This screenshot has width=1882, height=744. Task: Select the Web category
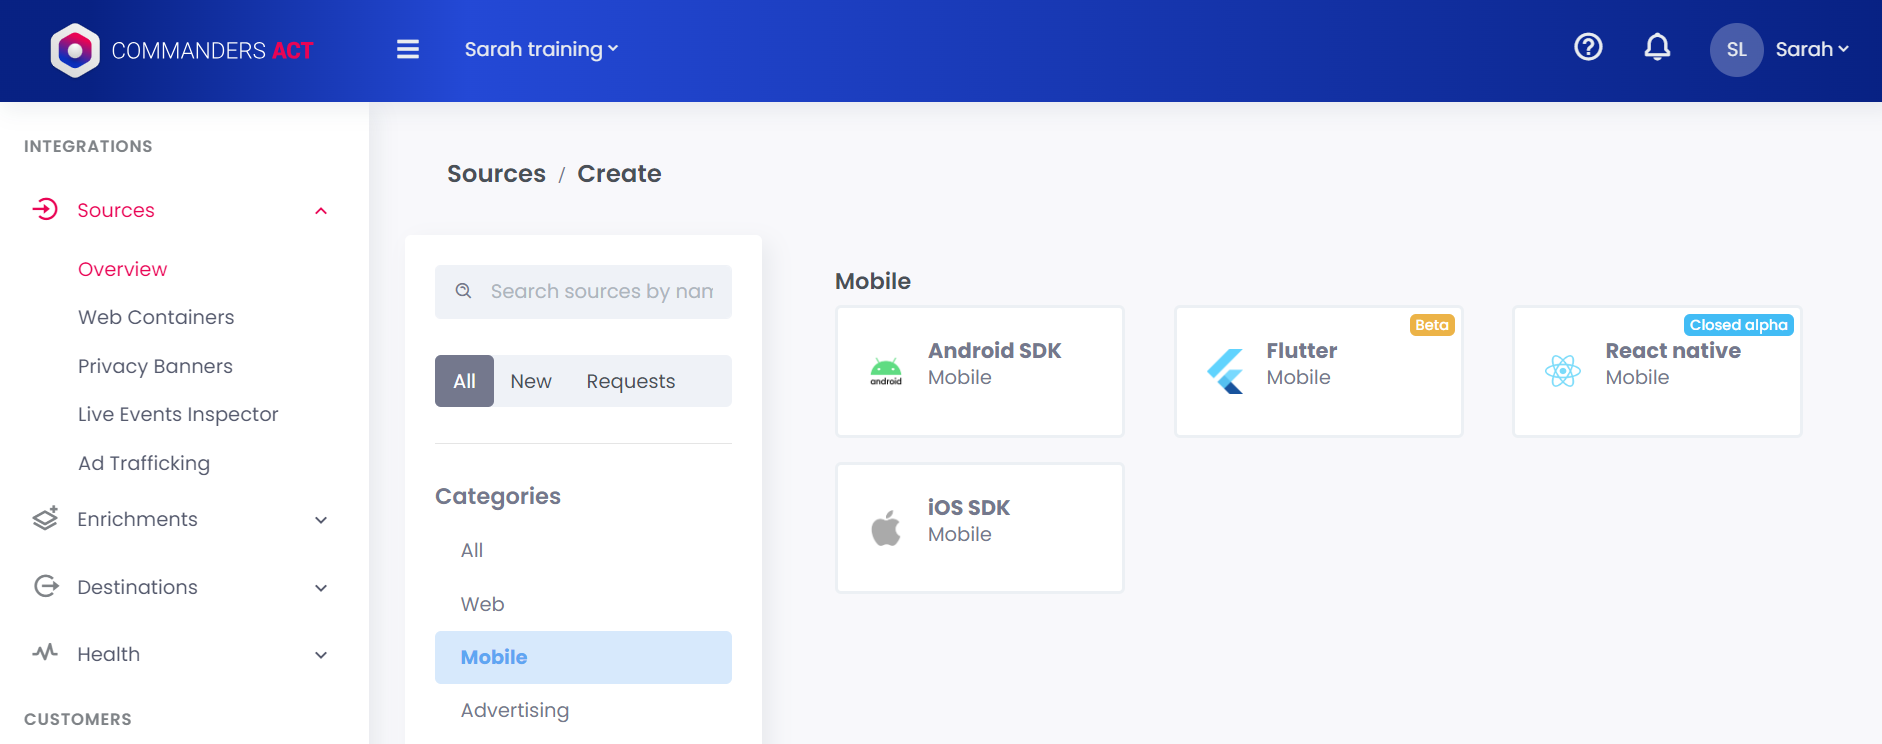[x=482, y=604]
